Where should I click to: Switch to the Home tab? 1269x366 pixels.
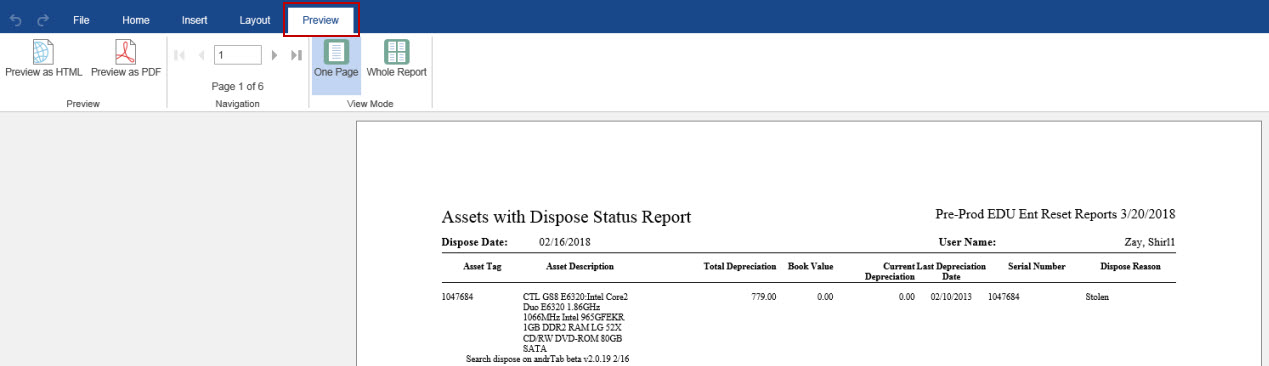pos(136,20)
